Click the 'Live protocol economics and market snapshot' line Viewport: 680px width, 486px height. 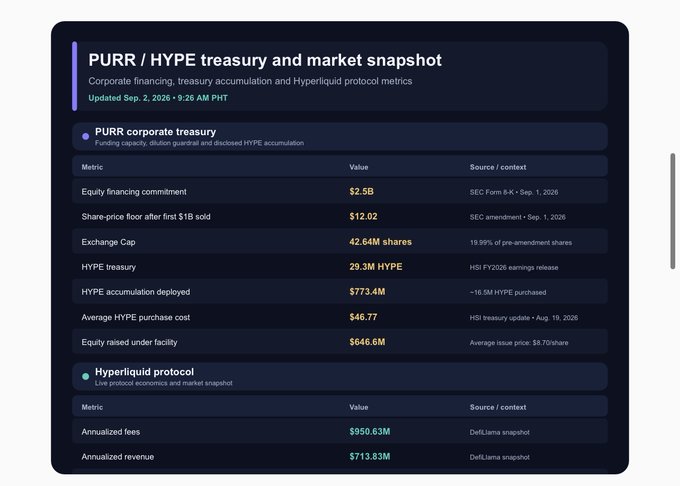point(163,383)
